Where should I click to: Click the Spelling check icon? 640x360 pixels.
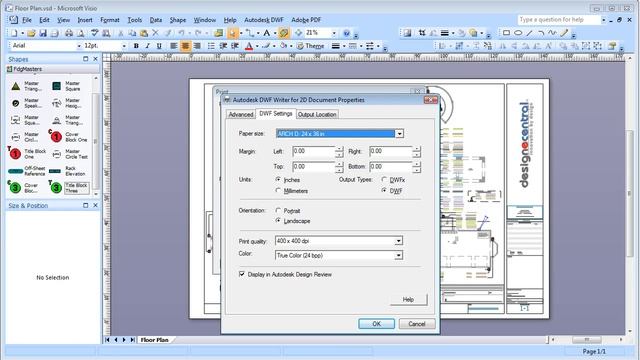click(x=95, y=33)
